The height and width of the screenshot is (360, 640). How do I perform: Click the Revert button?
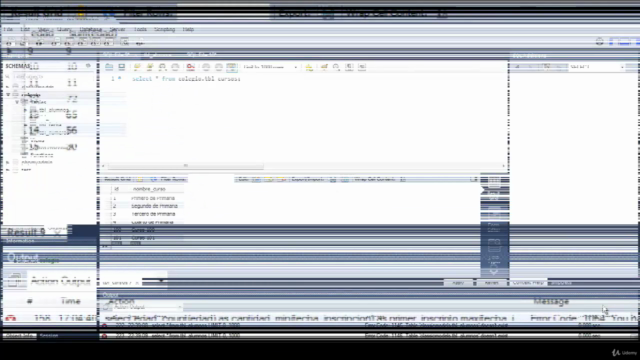click(x=491, y=282)
